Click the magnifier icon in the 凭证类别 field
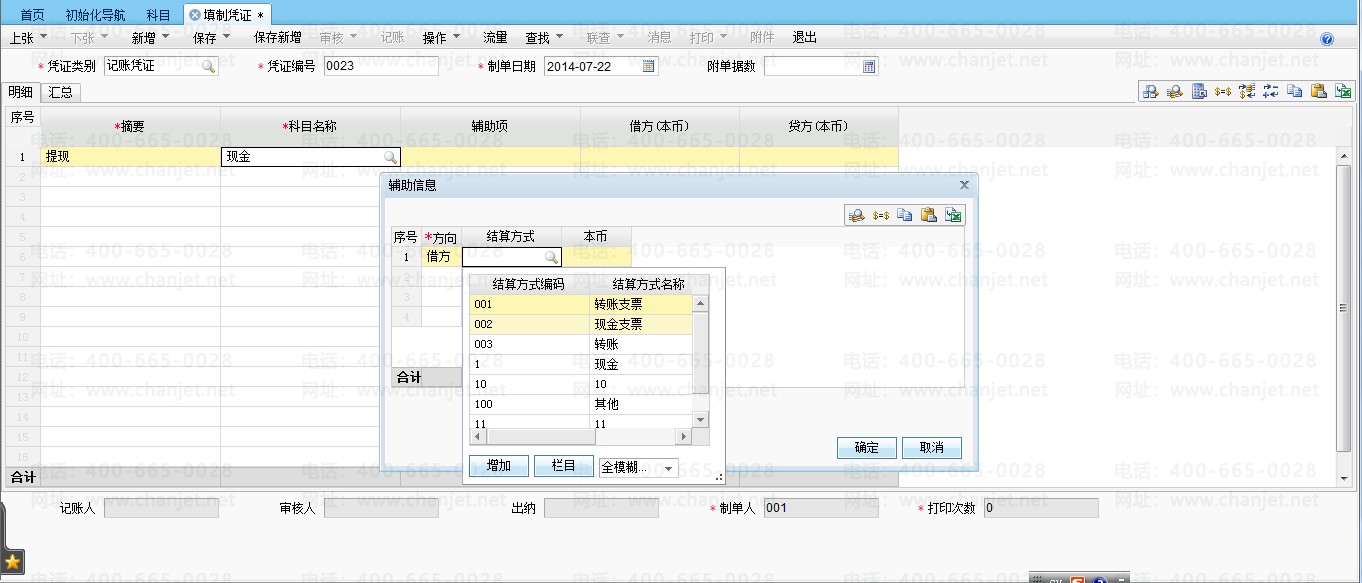 208,66
